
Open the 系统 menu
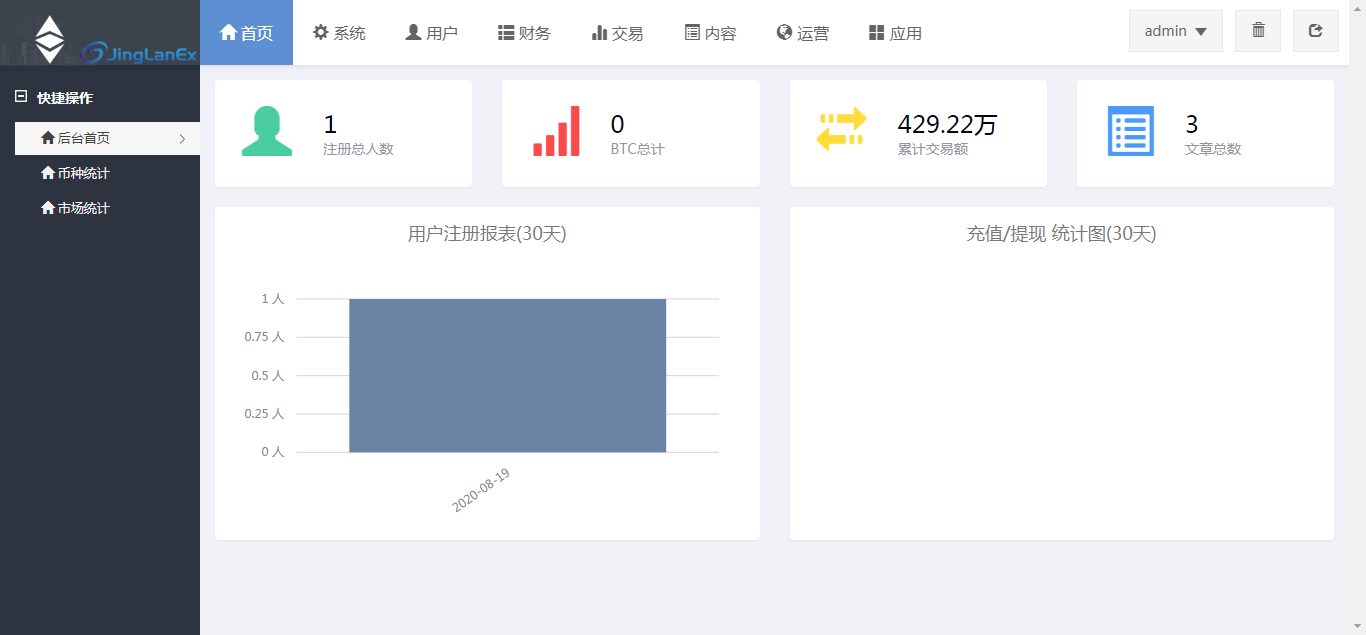point(339,33)
